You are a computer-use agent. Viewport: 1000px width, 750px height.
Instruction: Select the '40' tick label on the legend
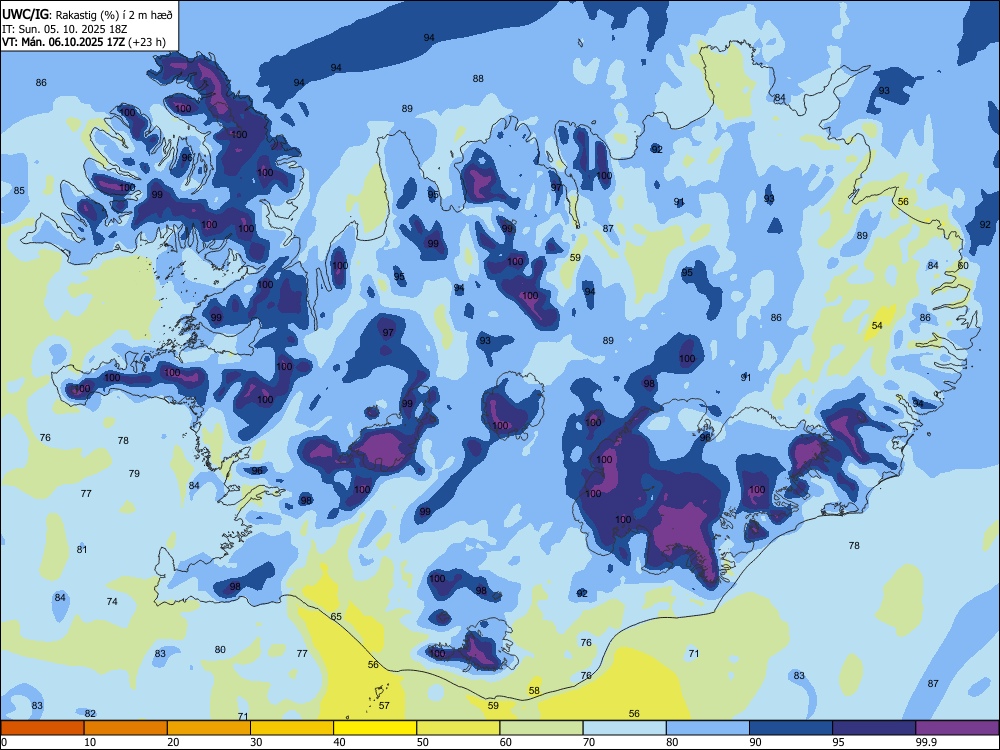pos(339,742)
